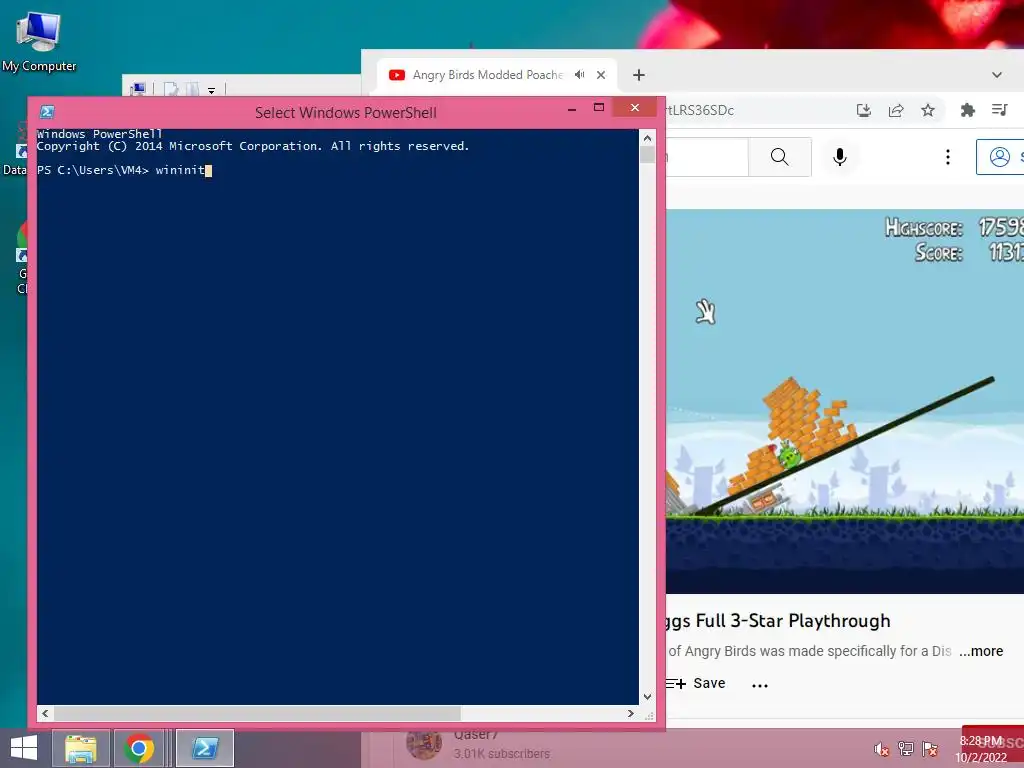Viewport: 1024px width, 768px height.
Task: Open the channel avatar of Qaser7
Action: pos(424,745)
